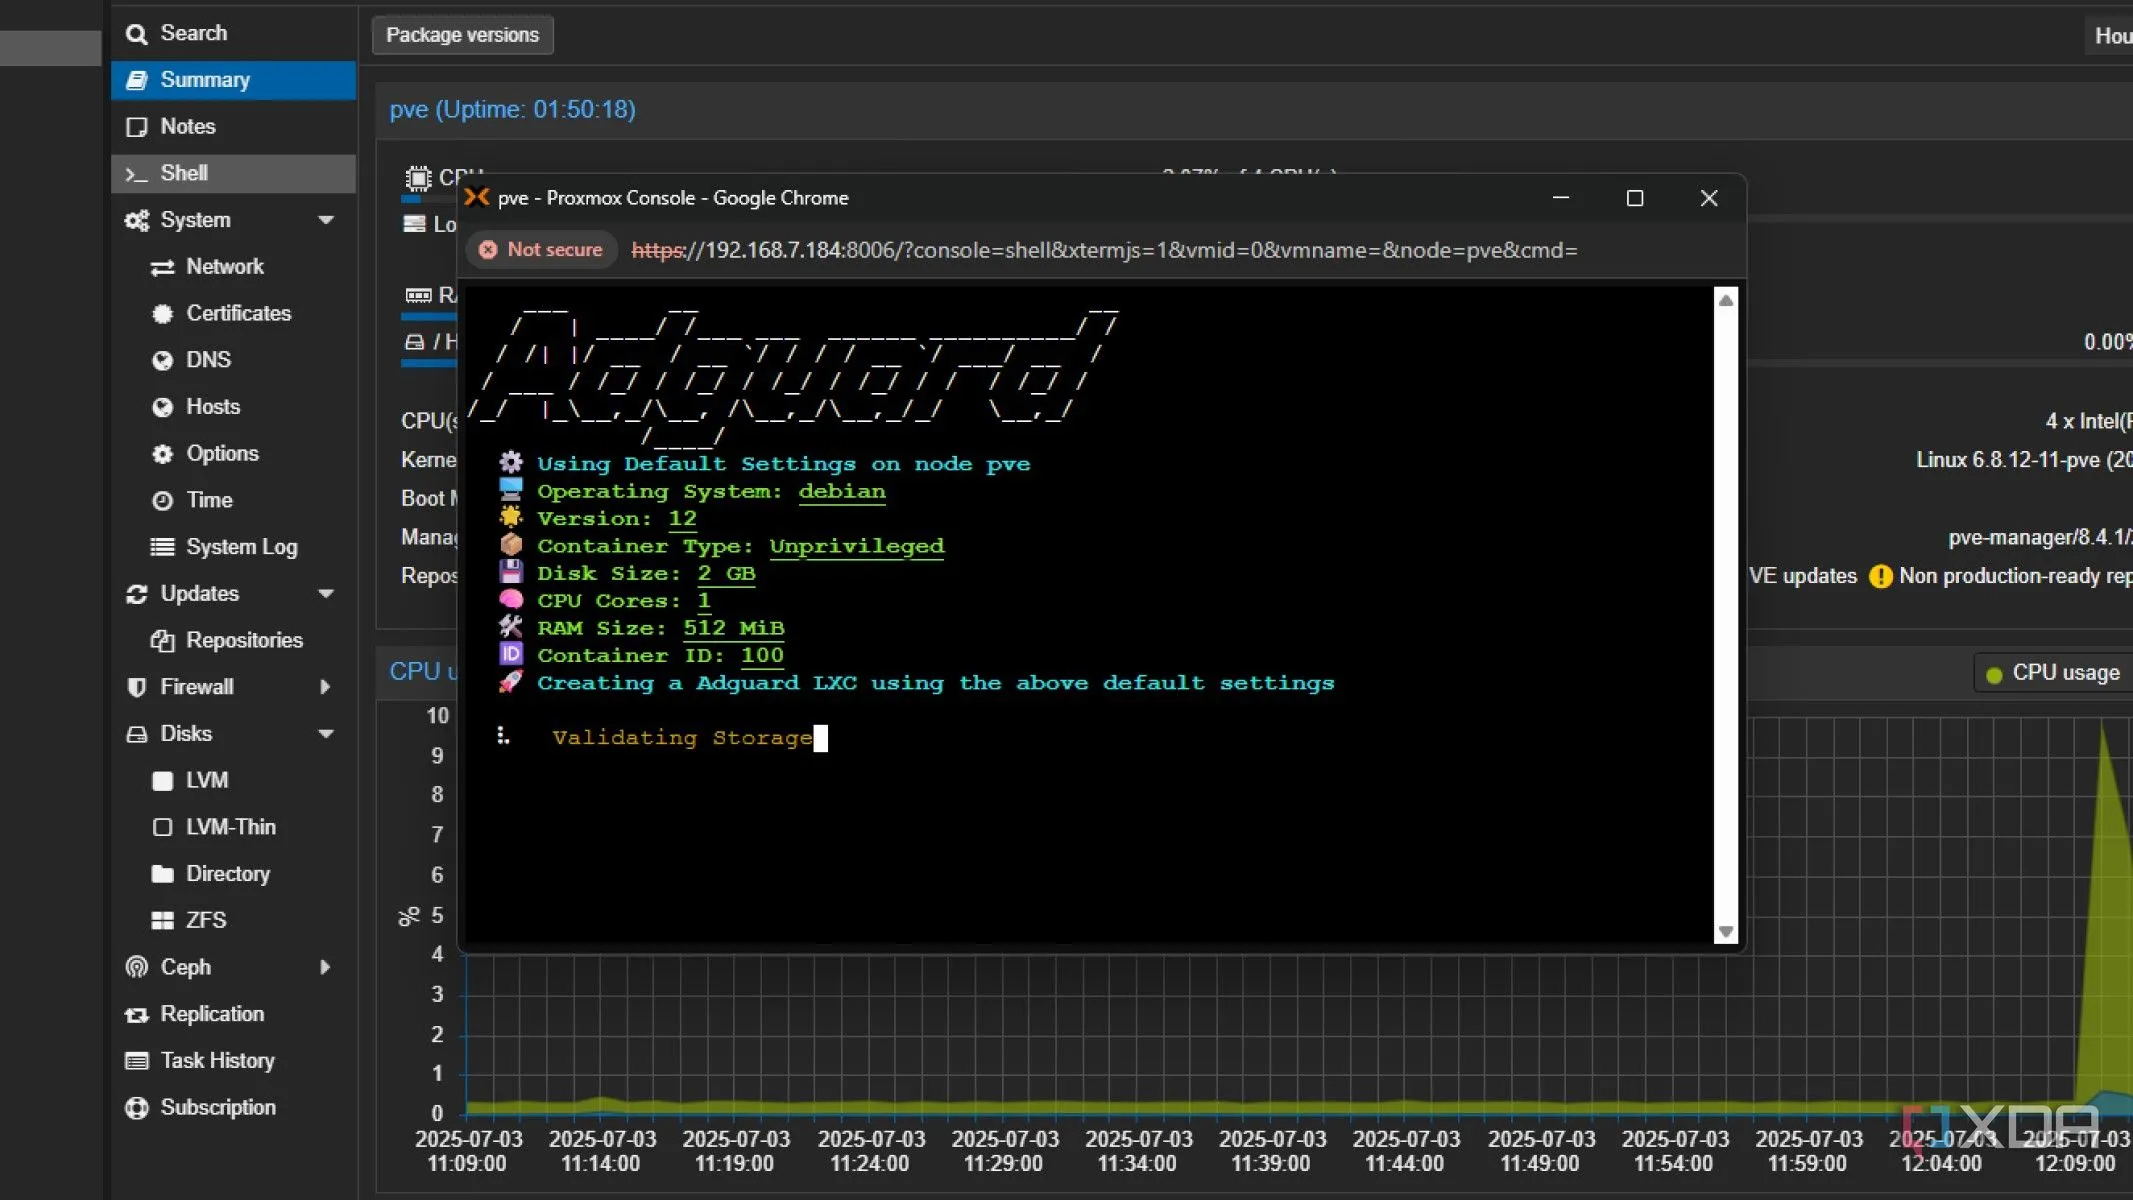Screen dimensions: 2133x1200
Task: Click the non production-ready warning icon
Action: 1881,577
